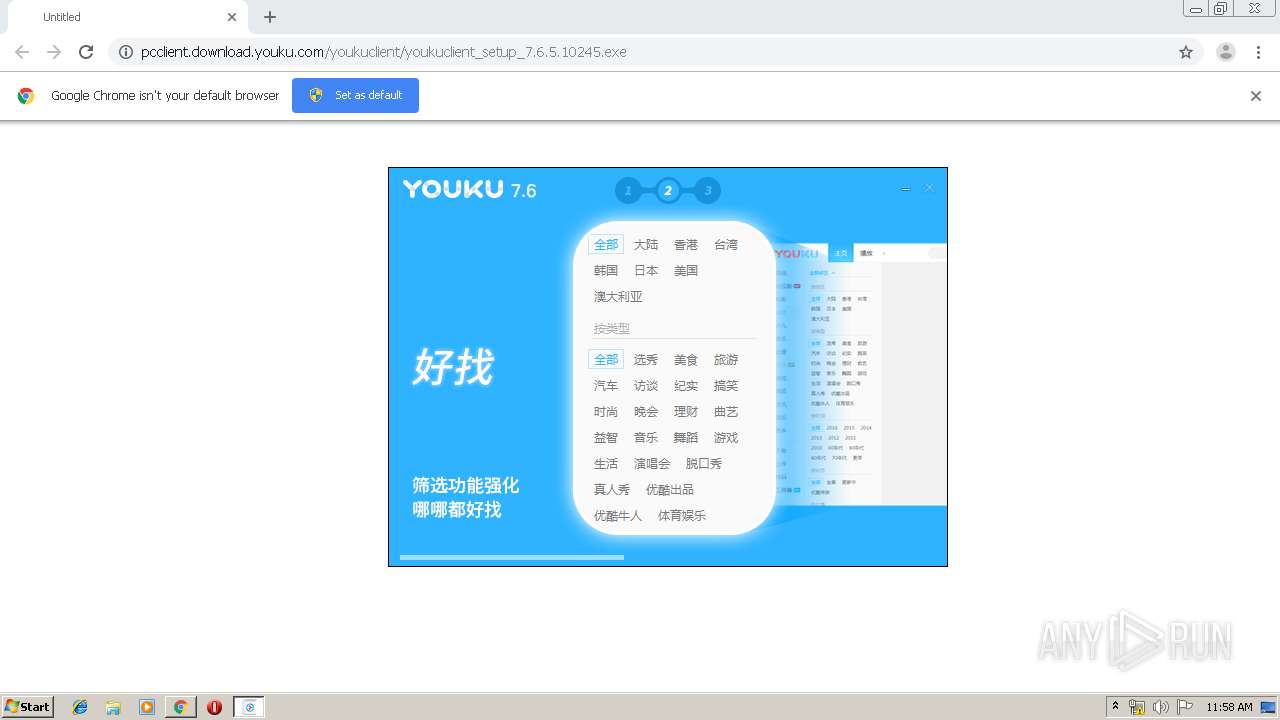Select the 台湾 region tag
This screenshot has height=720, width=1280.
(x=726, y=244)
